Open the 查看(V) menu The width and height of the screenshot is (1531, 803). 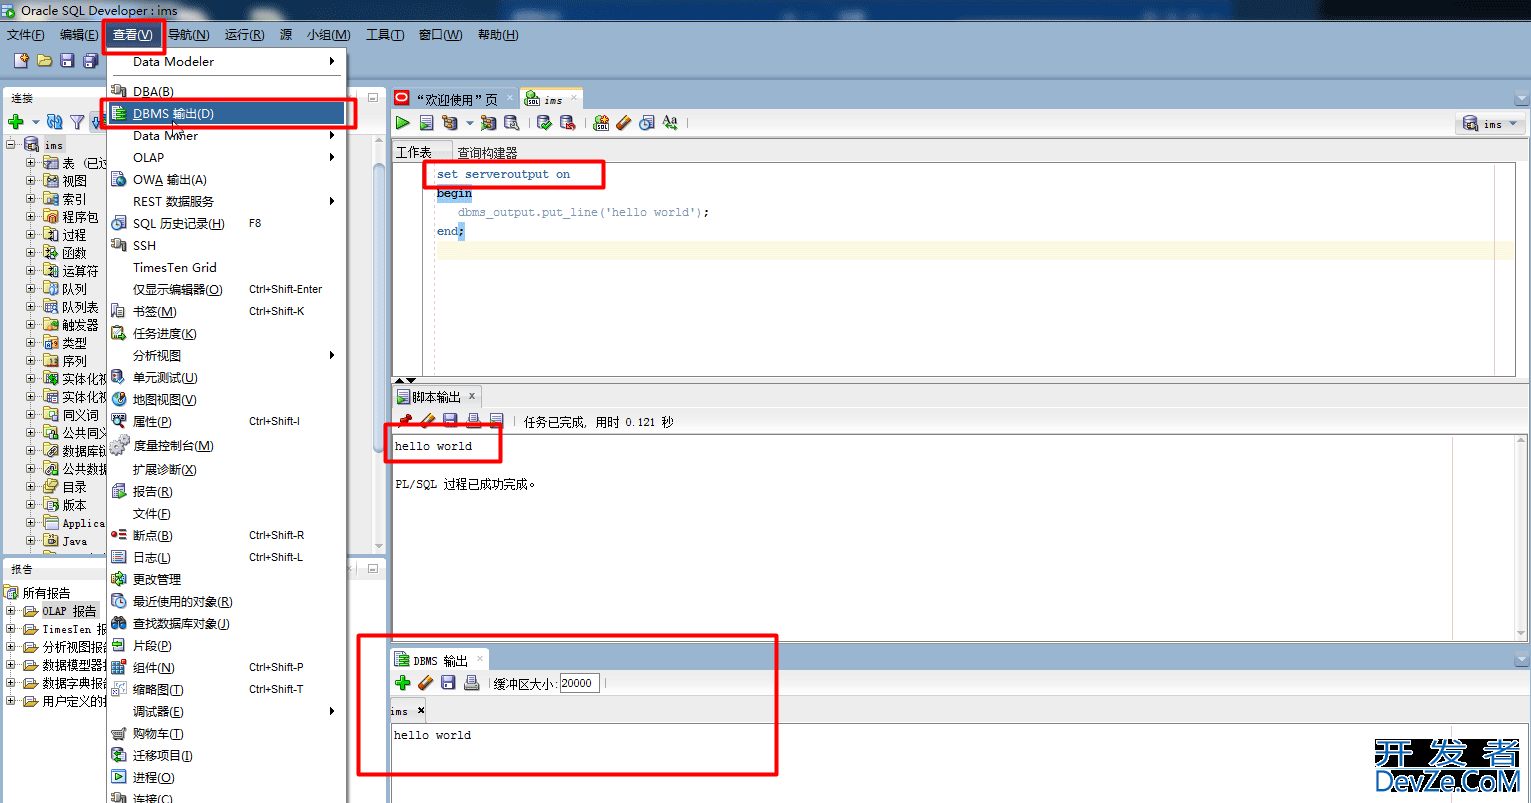[x=133, y=35]
